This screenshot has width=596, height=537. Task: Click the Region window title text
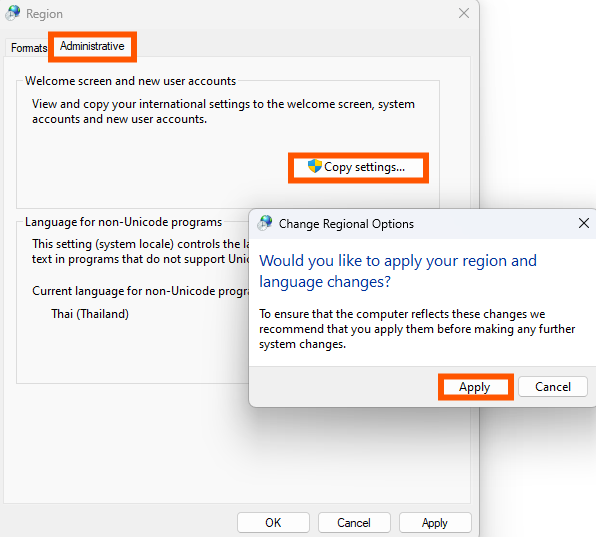click(x=44, y=14)
